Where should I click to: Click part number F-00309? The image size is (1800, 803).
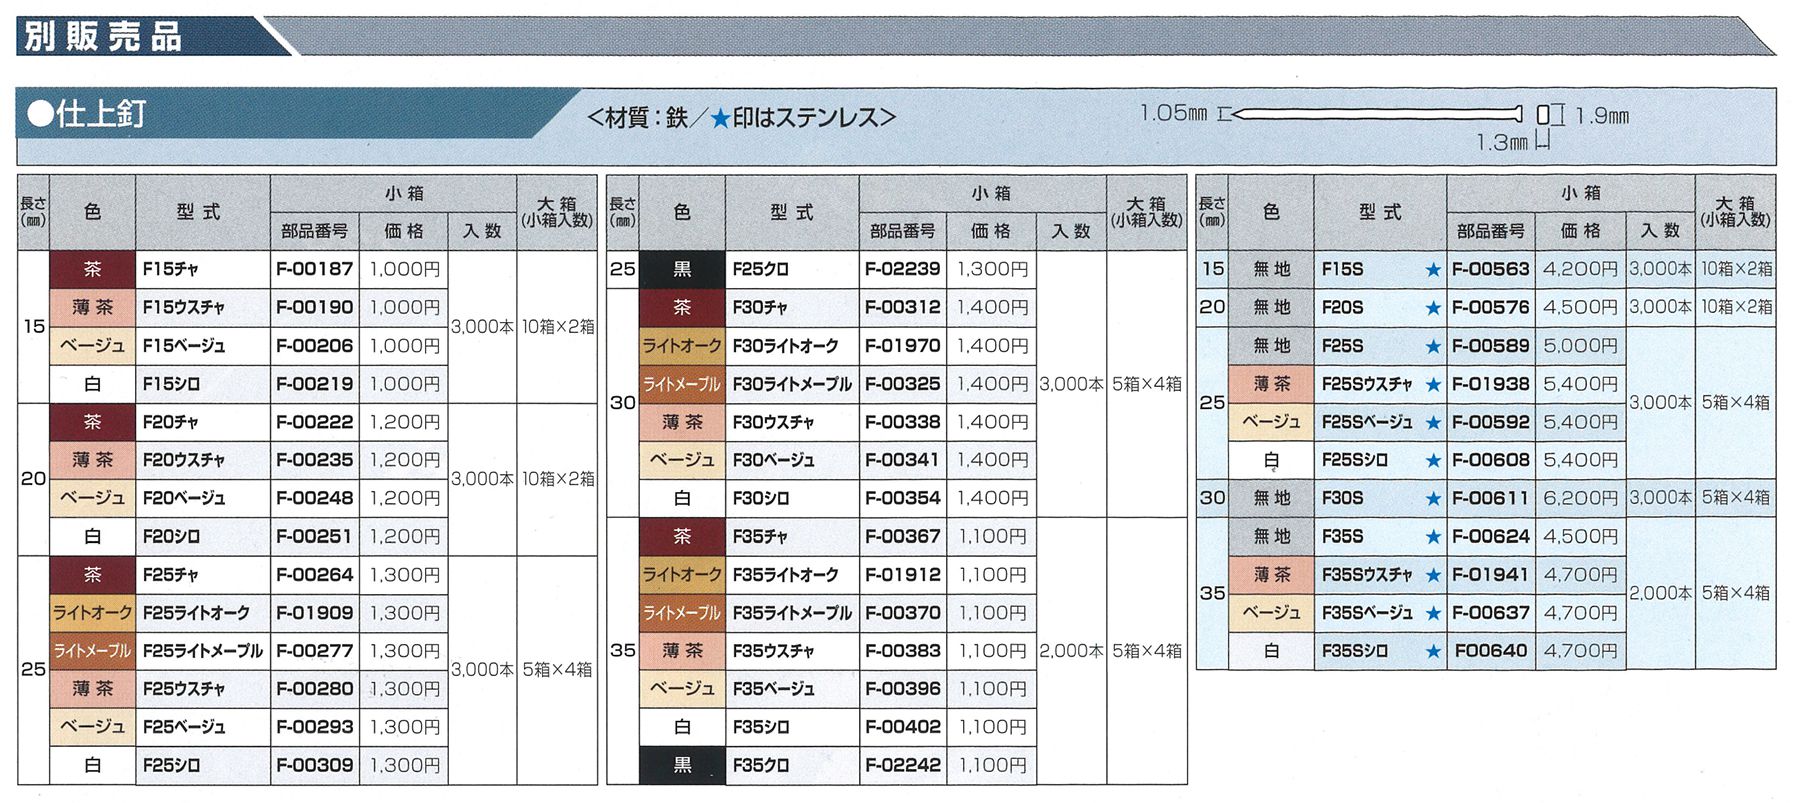315,765
